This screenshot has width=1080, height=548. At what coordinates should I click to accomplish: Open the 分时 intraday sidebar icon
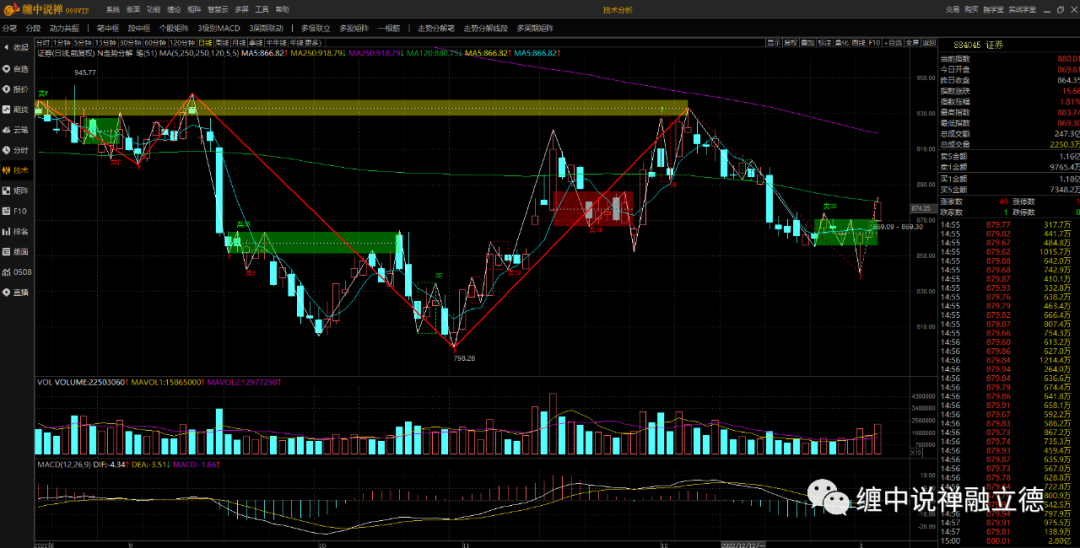(x=17, y=150)
